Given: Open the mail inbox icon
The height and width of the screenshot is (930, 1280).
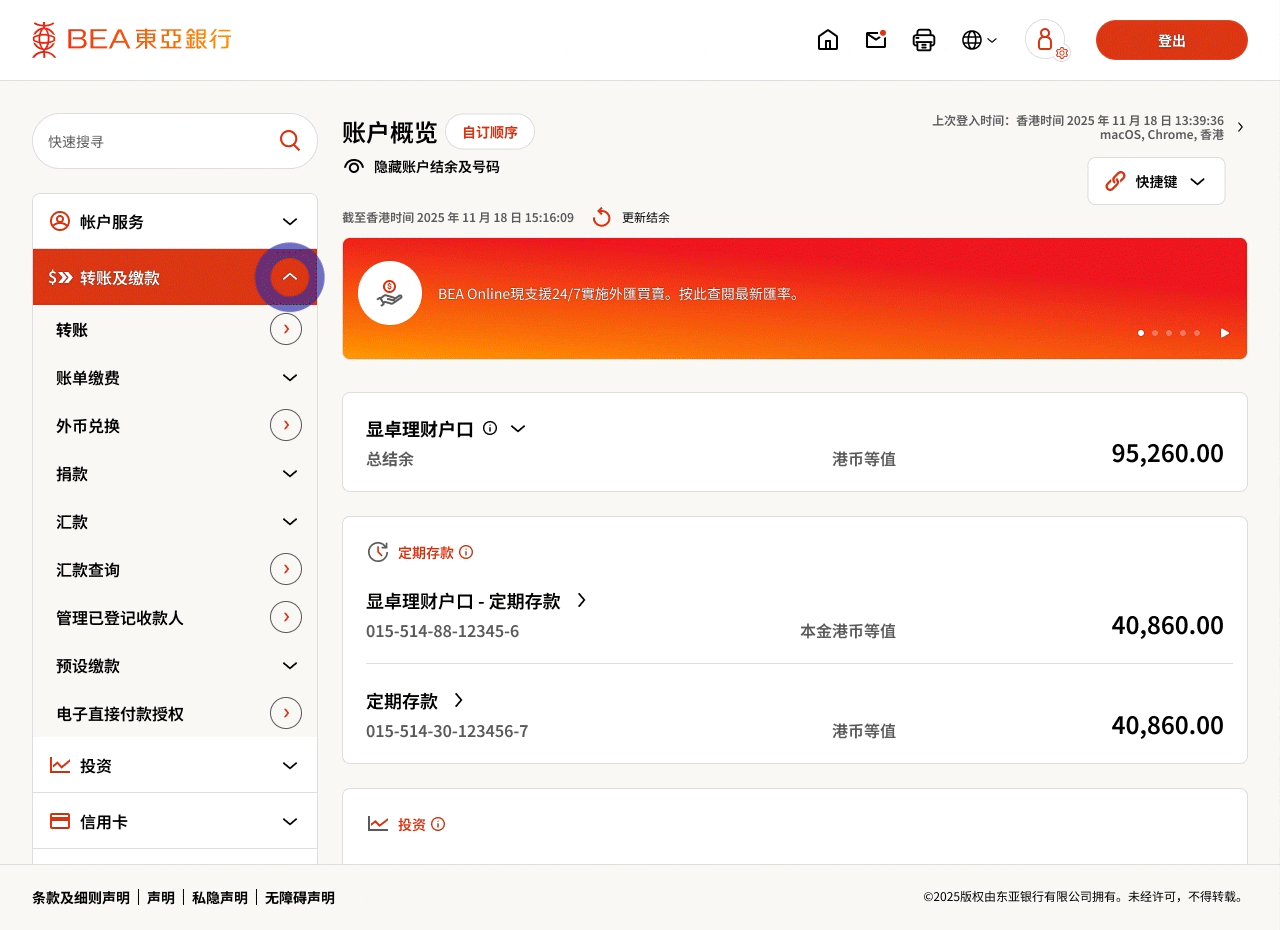Looking at the screenshot, I should click(876, 40).
